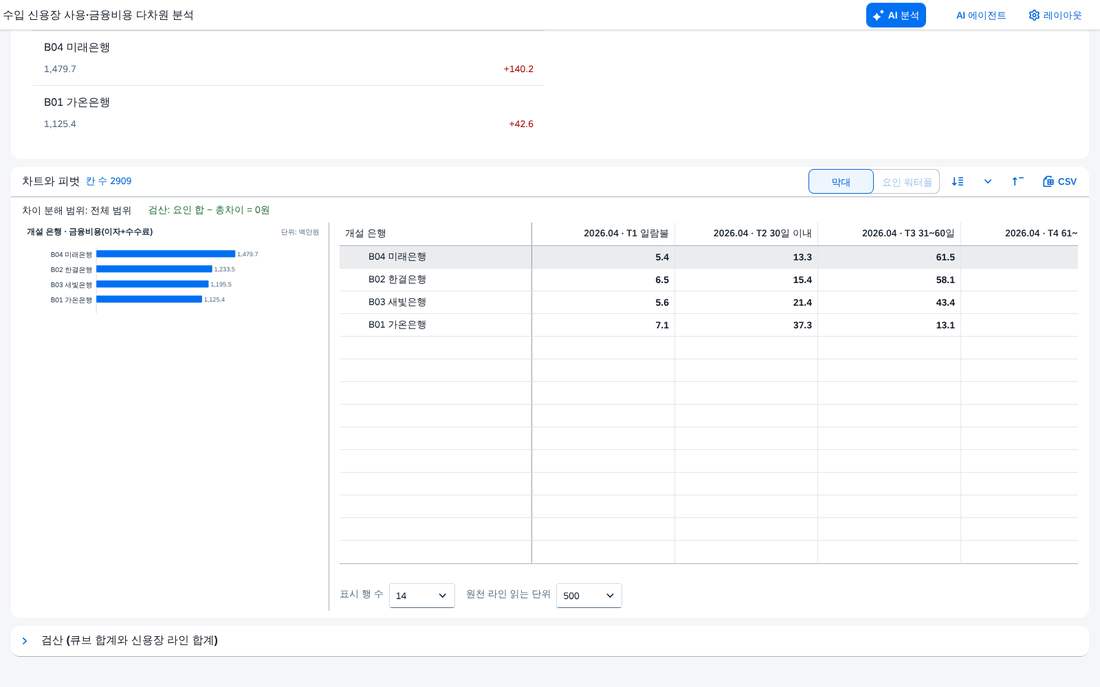Click the 6.5 cell for B02 한결은행
Viewport: 1100px width, 687px height.
point(603,279)
